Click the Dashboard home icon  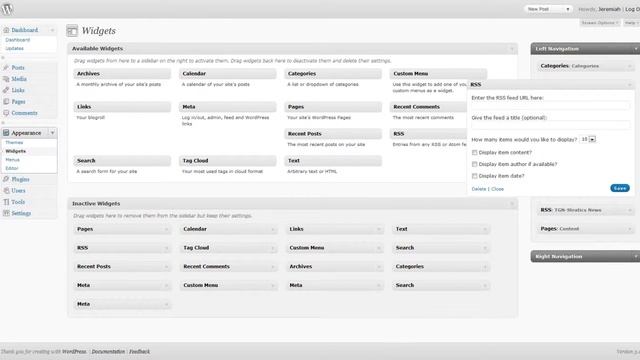[6, 30]
